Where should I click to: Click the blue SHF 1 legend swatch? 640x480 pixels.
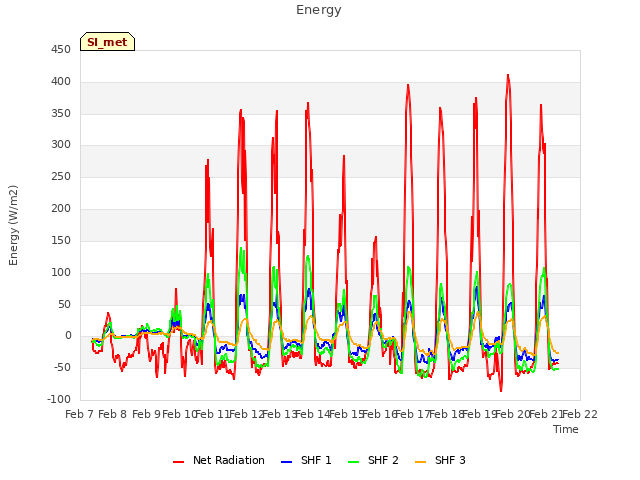coord(287,462)
